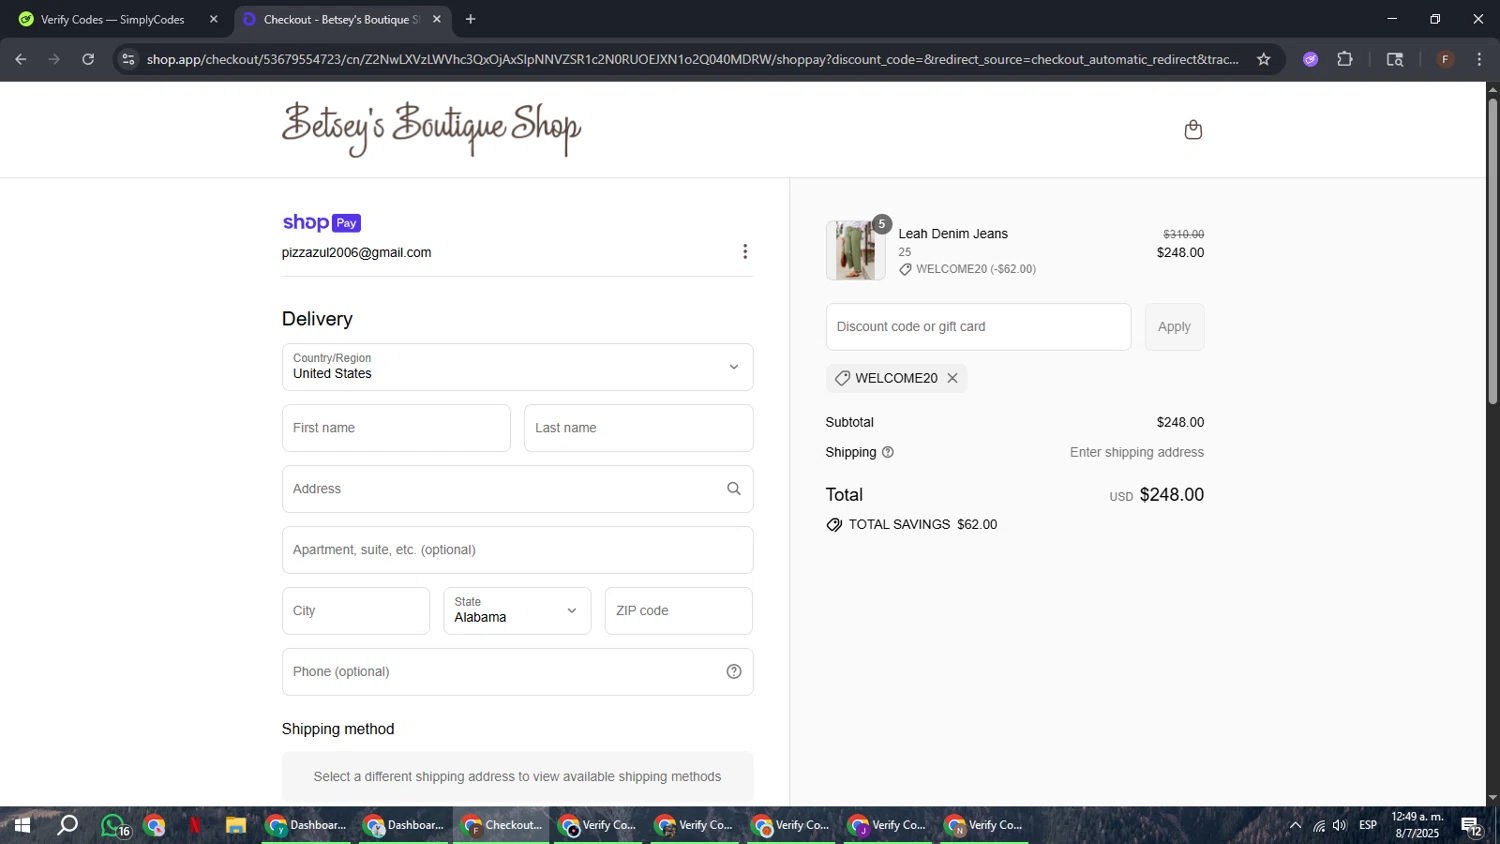Image resolution: width=1500 pixels, height=844 pixels.
Task: Click the Apply discount button
Action: 1174,327
